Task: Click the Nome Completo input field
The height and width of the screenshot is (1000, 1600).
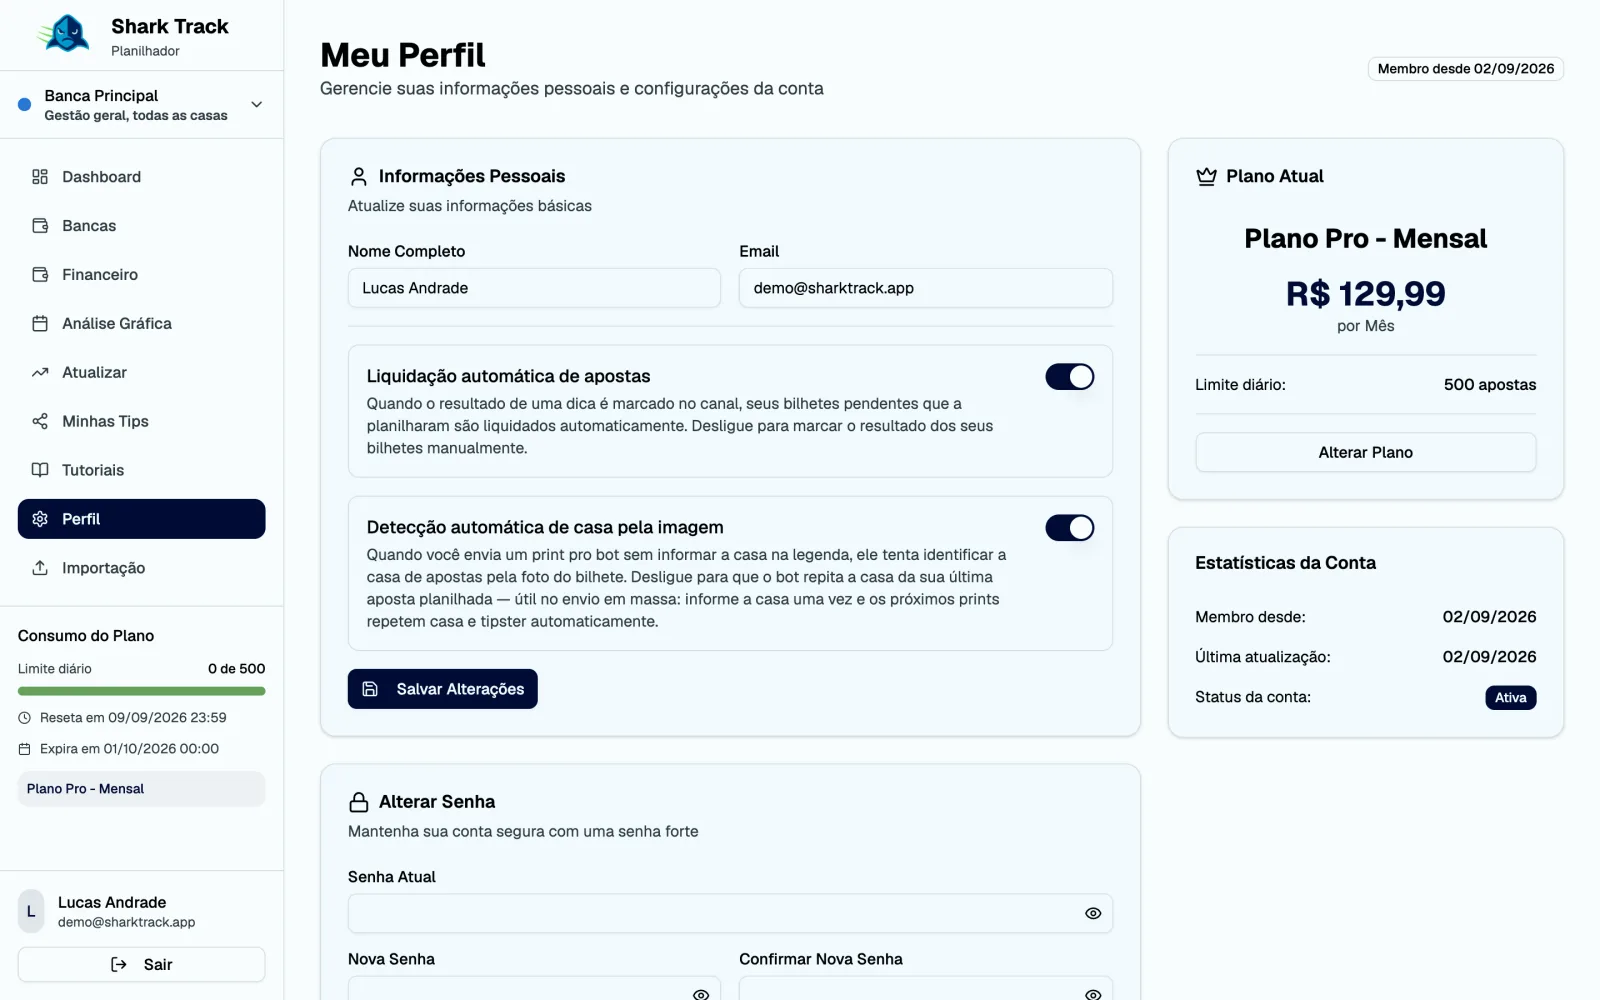Action: click(534, 288)
